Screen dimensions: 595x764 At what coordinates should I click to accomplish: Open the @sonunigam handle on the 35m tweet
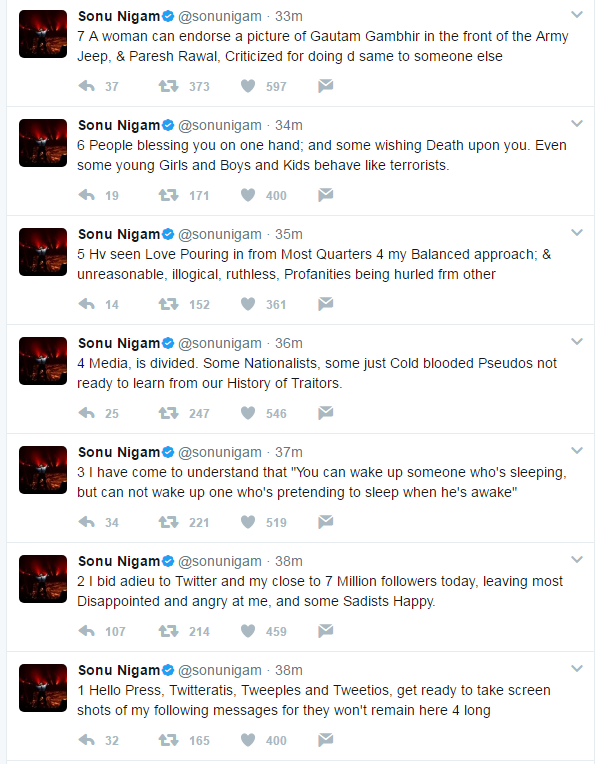click(x=220, y=234)
